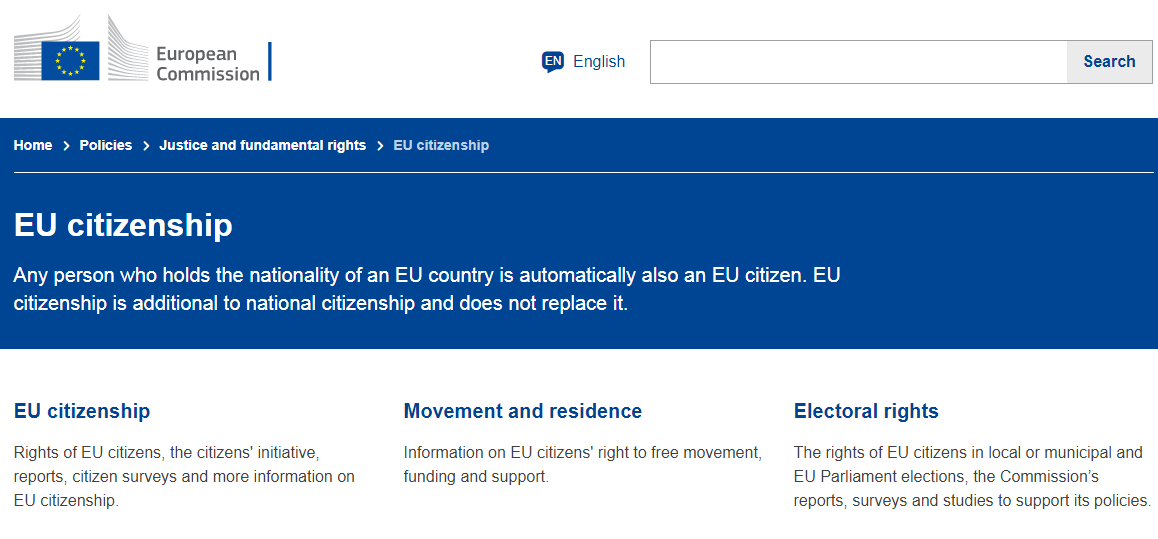Open the EU citizenship section heading link
1158x539 pixels.
tap(82, 411)
